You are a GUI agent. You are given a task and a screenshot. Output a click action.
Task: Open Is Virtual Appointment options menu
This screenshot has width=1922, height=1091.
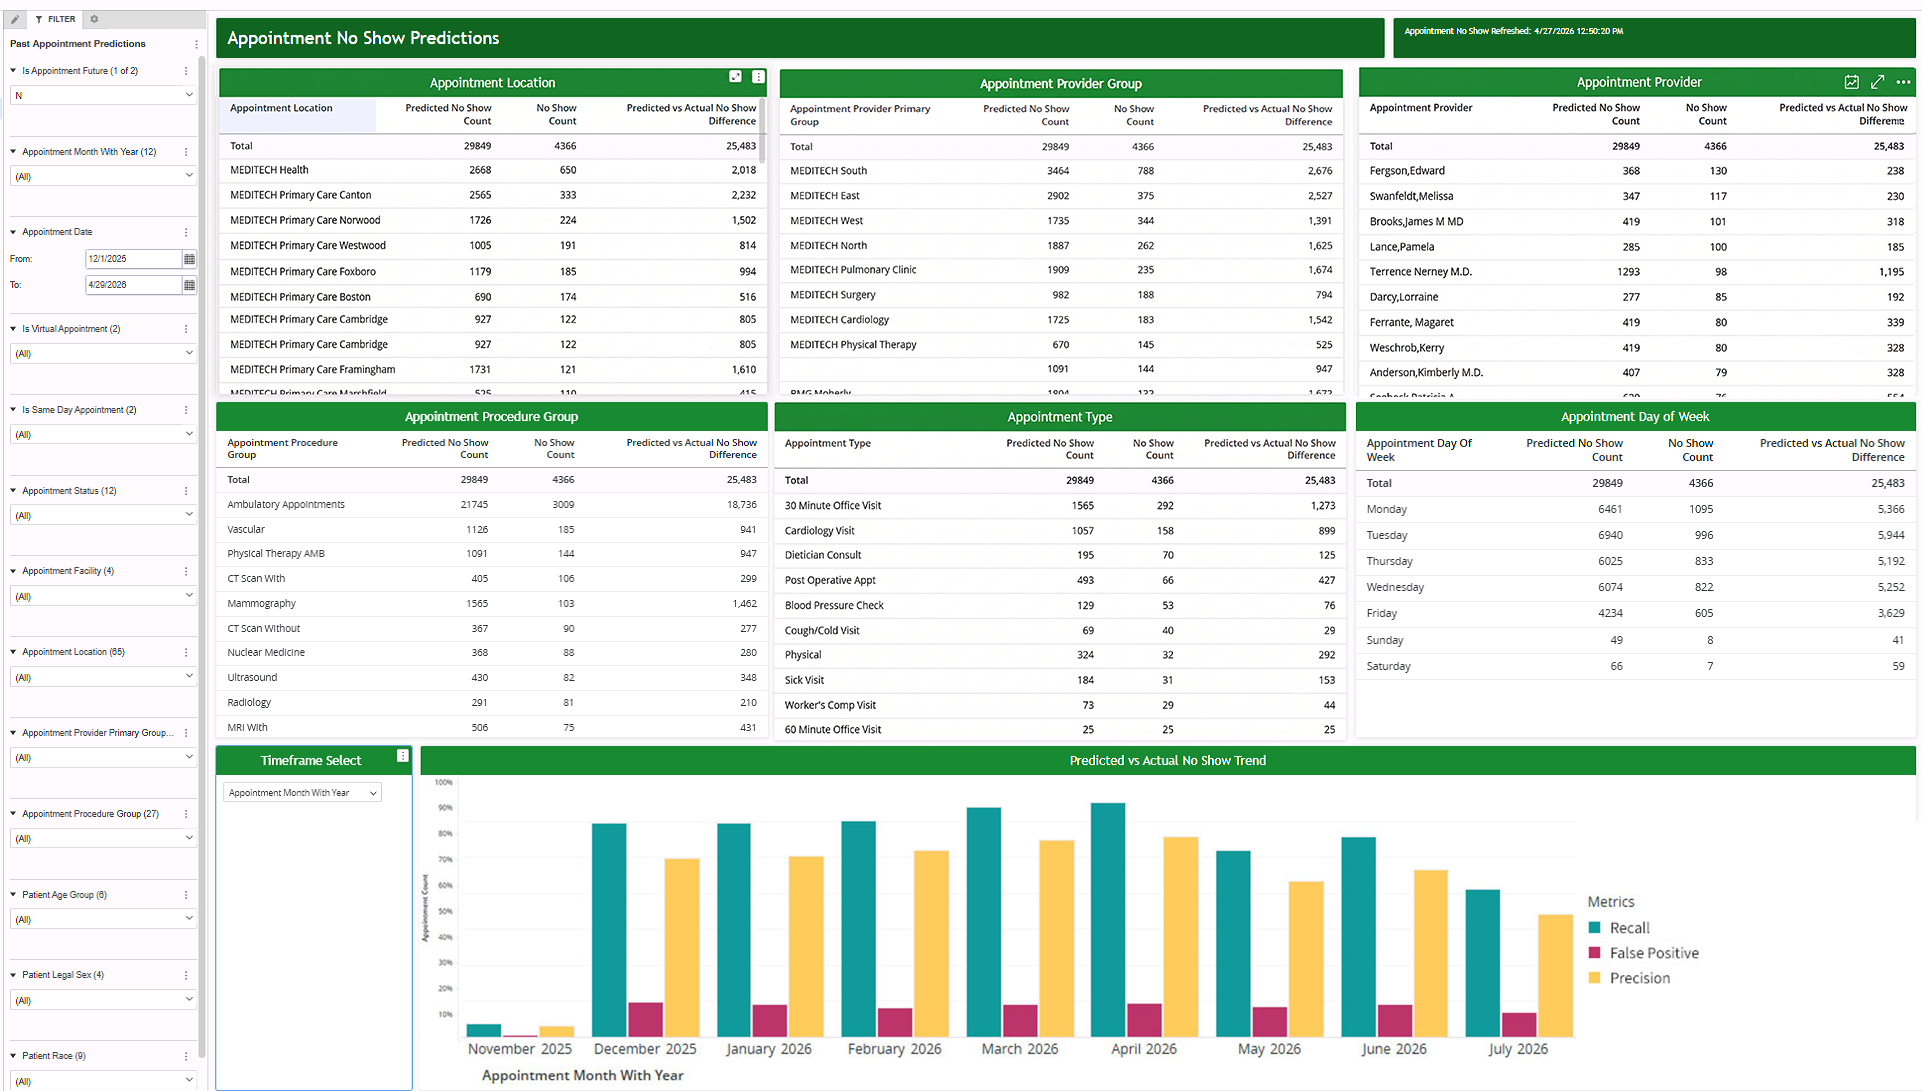pos(186,329)
